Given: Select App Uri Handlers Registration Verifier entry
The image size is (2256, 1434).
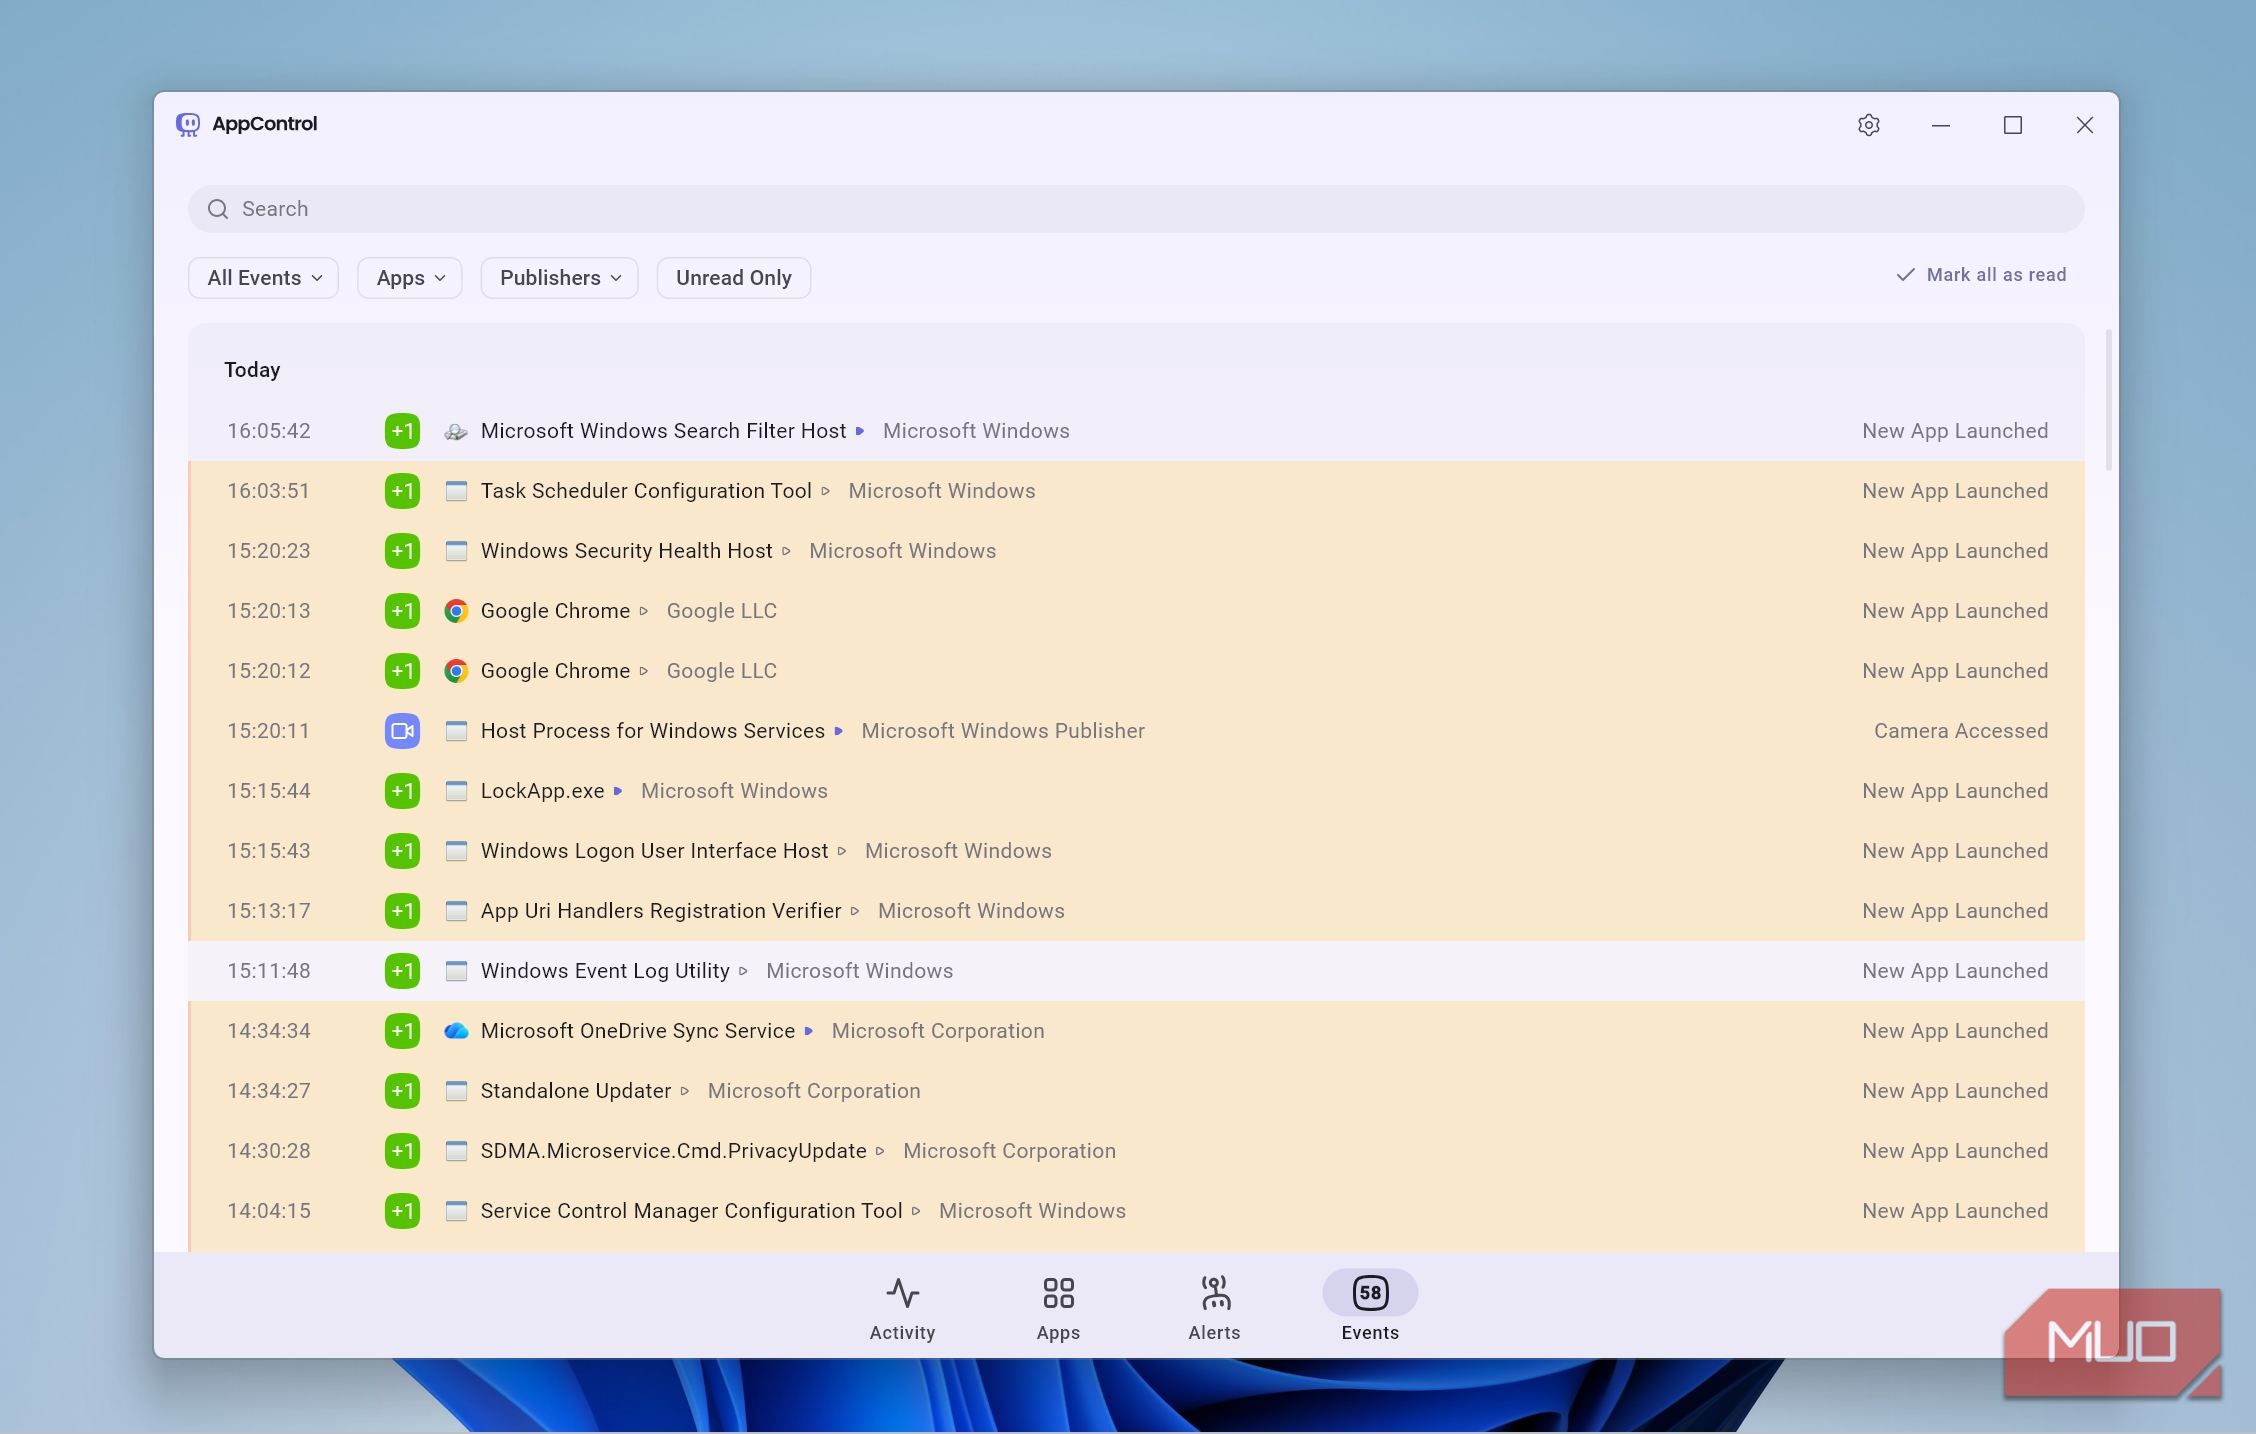Looking at the screenshot, I should point(1136,911).
